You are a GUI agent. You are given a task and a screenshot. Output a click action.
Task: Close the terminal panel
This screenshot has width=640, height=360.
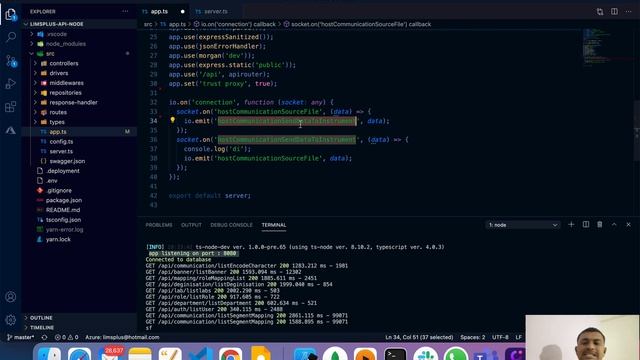[629, 224]
